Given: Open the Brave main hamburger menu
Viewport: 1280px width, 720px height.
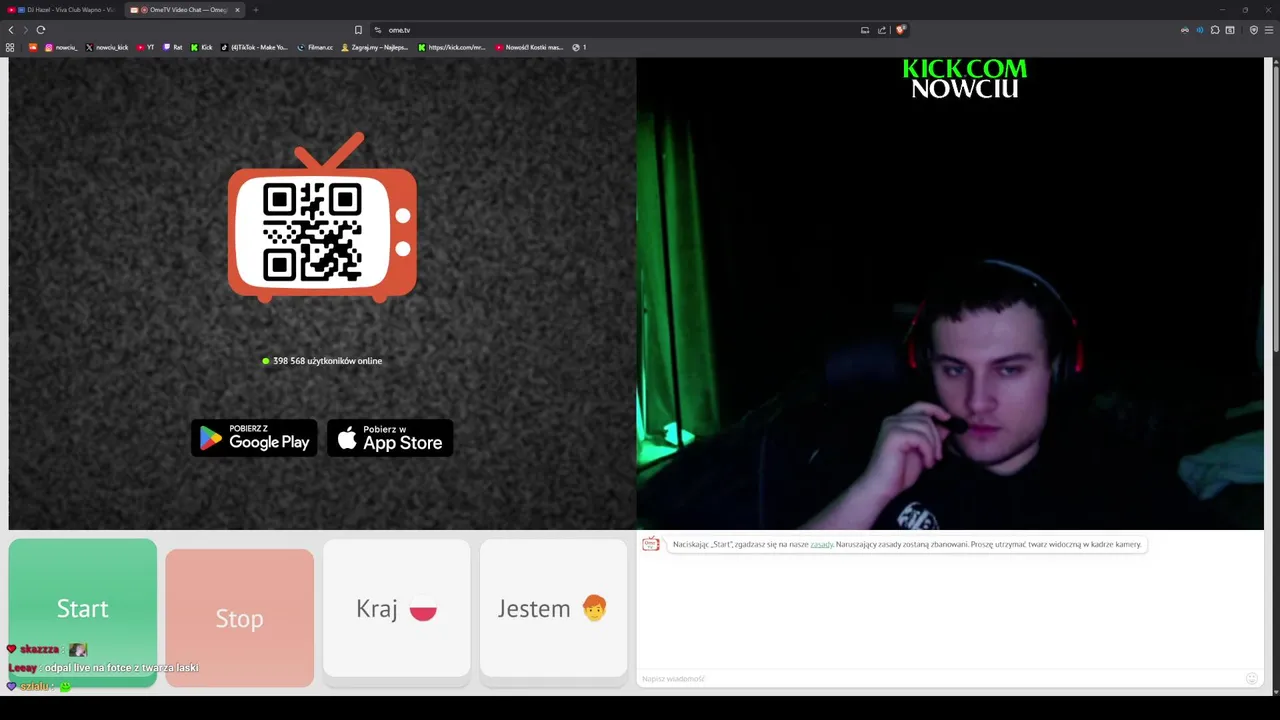Looking at the screenshot, I should [1268, 30].
